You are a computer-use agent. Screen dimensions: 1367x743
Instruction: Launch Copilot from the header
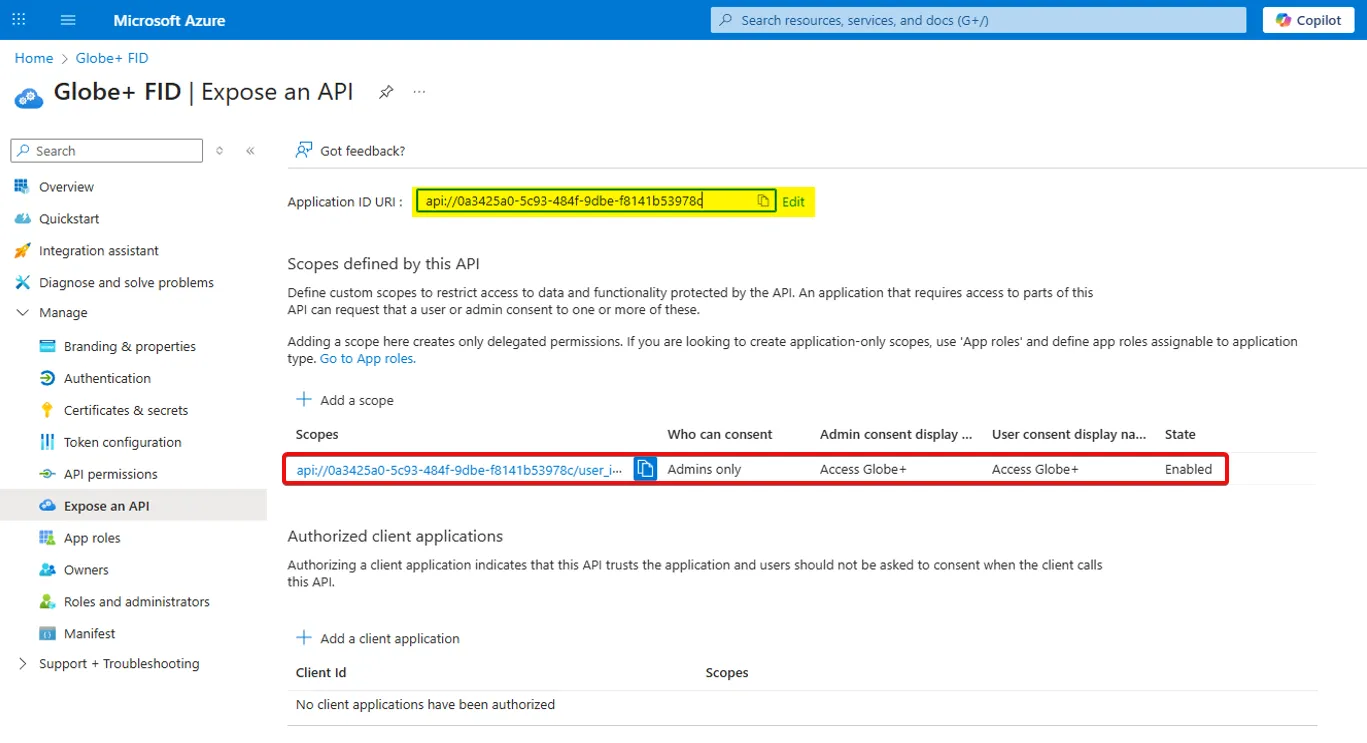(1308, 20)
